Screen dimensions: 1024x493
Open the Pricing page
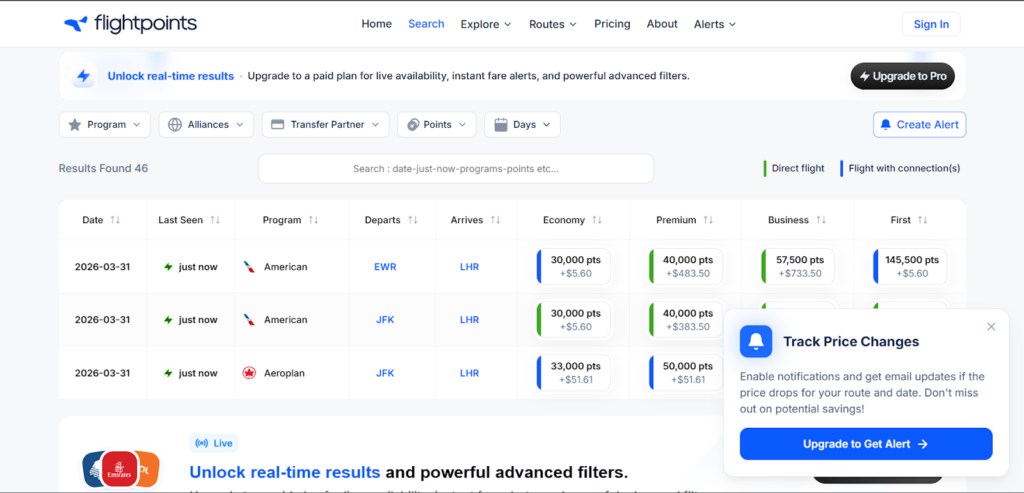coord(612,24)
